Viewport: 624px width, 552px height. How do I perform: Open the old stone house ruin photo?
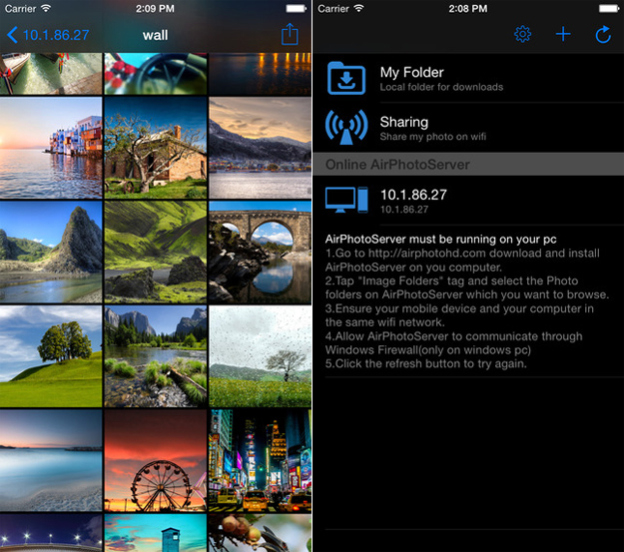click(x=155, y=147)
